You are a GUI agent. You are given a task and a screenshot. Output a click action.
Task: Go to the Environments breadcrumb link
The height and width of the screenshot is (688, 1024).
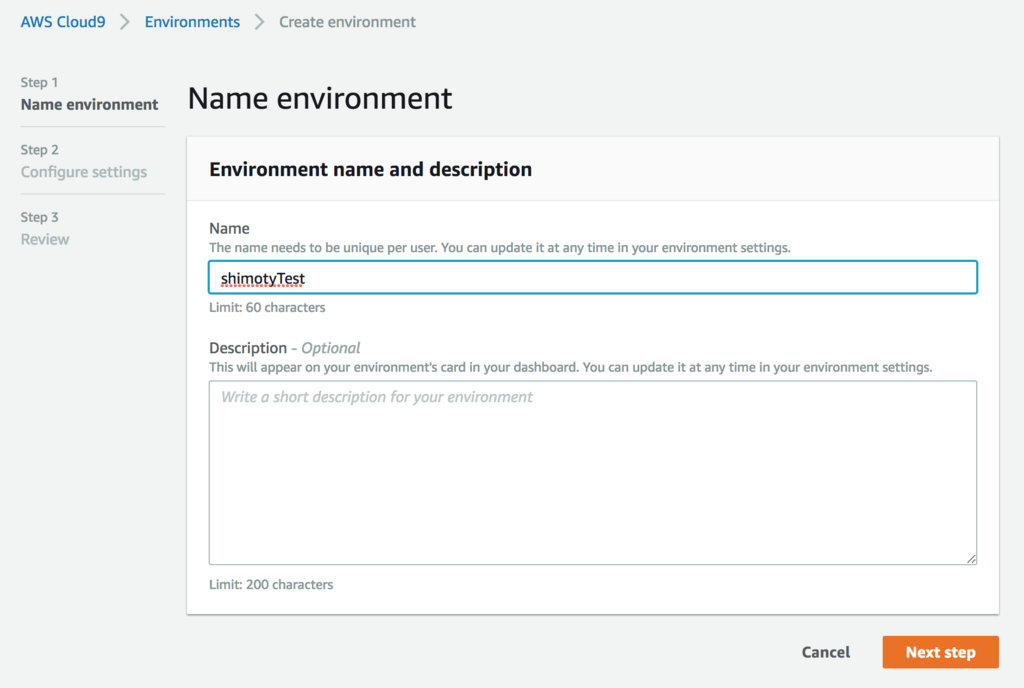pyautogui.click(x=192, y=21)
